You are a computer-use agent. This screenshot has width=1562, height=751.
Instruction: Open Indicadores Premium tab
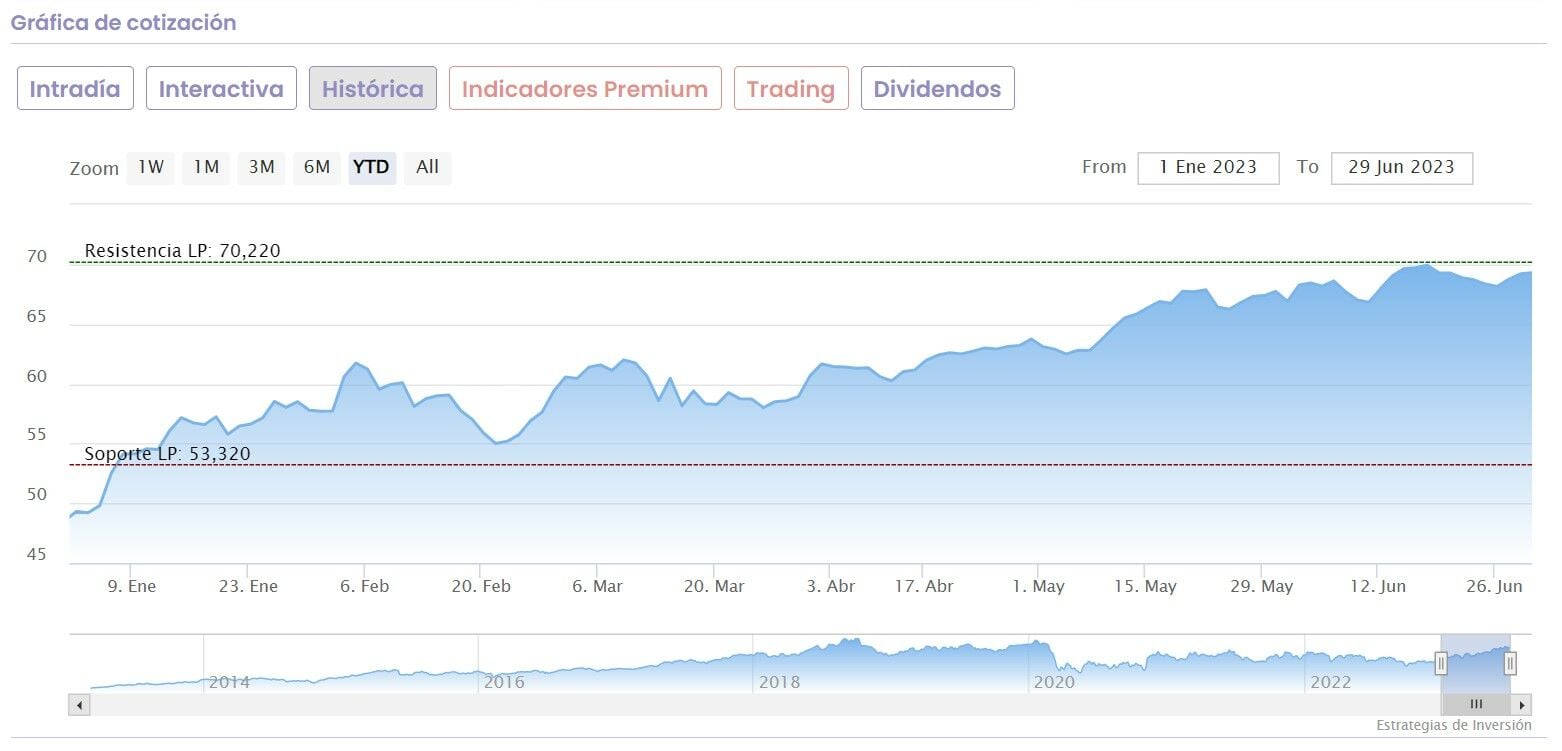coord(585,89)
